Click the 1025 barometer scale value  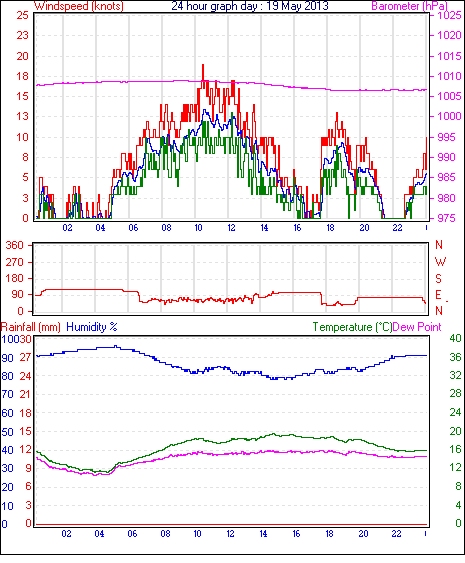[x=449, y=15]
